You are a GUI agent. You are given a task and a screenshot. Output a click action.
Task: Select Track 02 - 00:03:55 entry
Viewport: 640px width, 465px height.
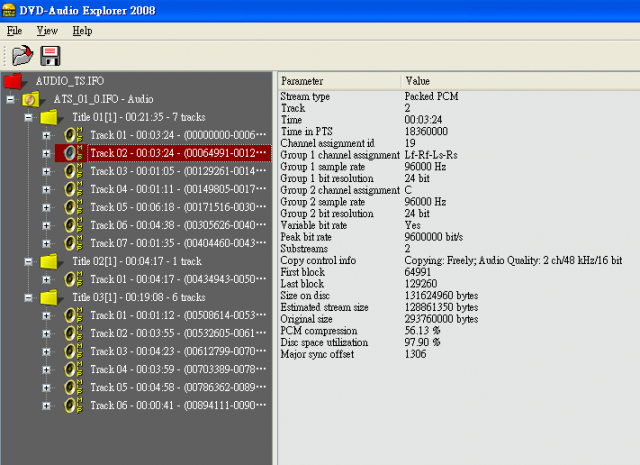pos(178,333)
